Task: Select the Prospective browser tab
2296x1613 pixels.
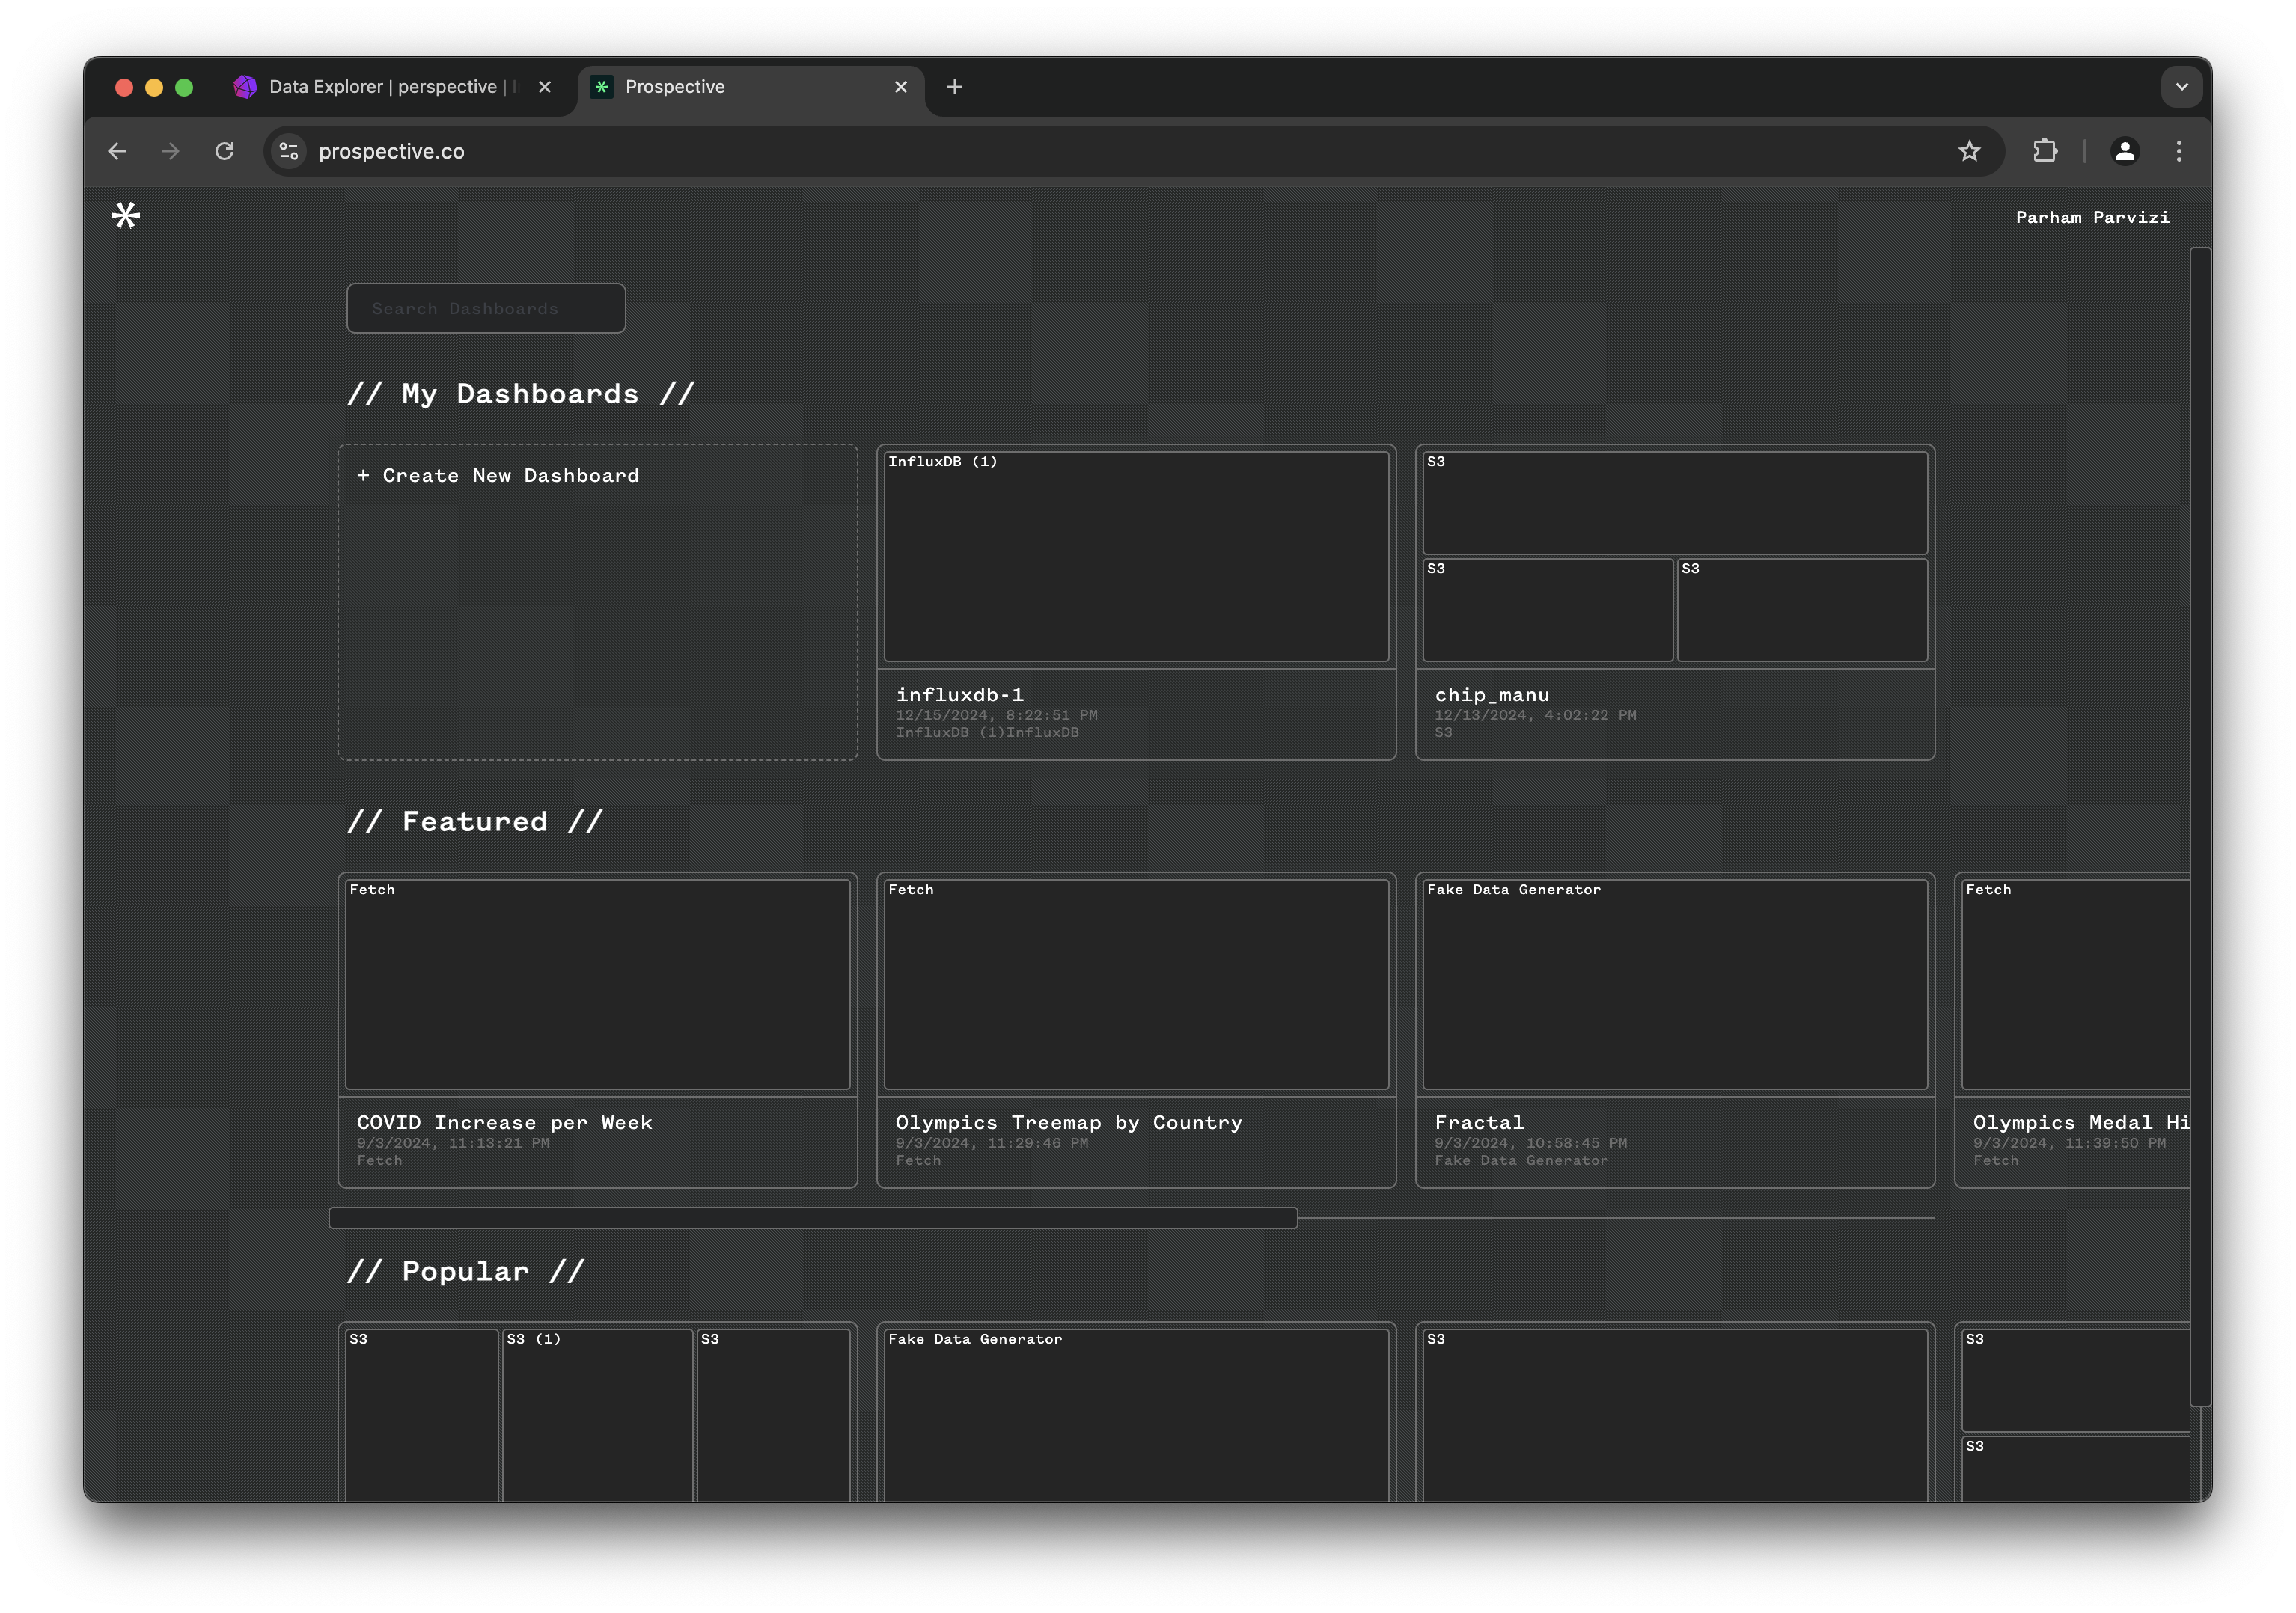Action: [x=750, y=87]
